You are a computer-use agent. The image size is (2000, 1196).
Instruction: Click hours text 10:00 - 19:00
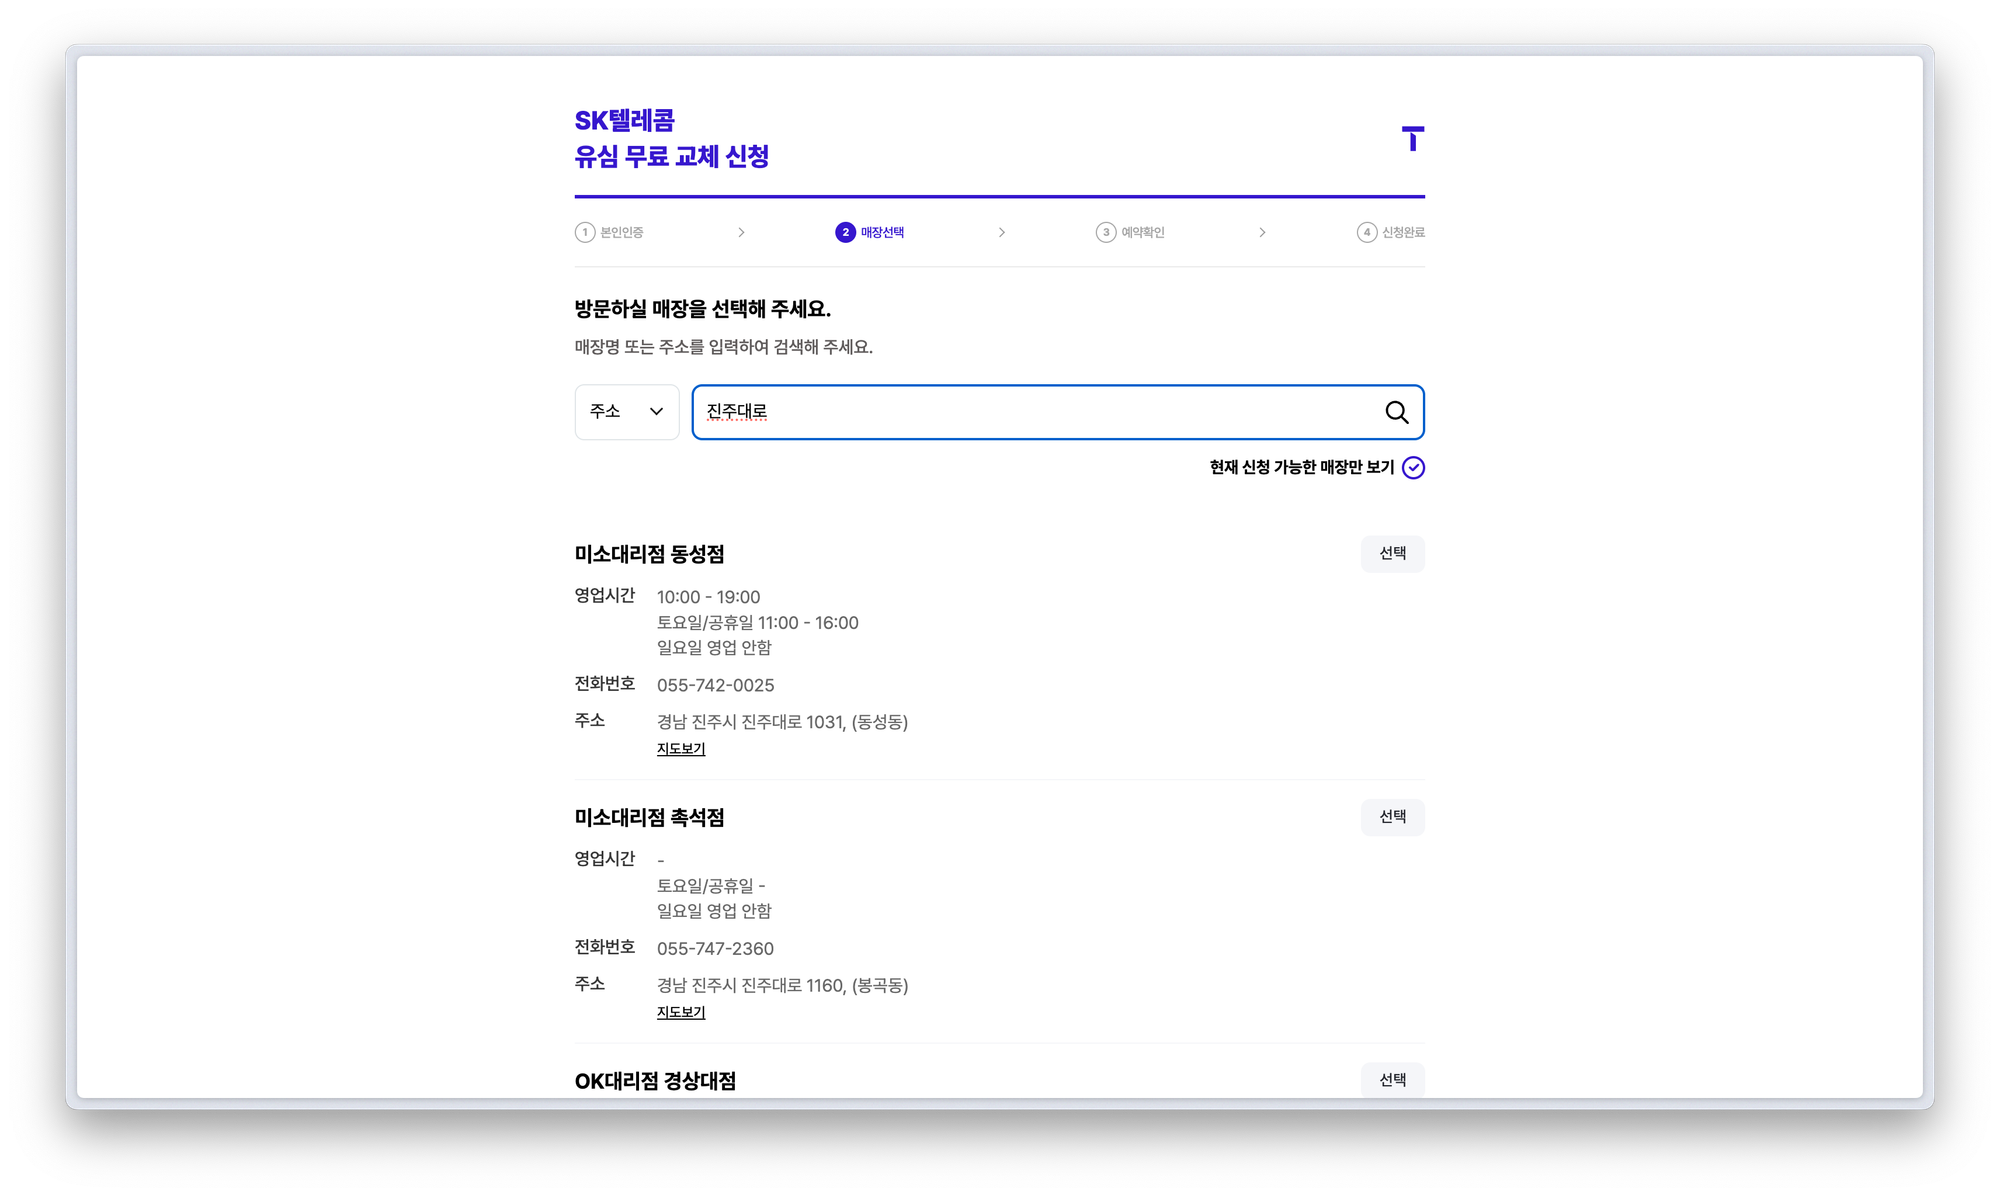[709, 597]
